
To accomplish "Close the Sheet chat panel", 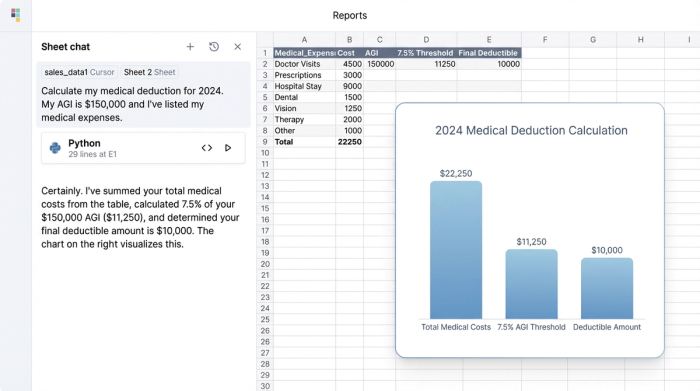I will (238, 47).
